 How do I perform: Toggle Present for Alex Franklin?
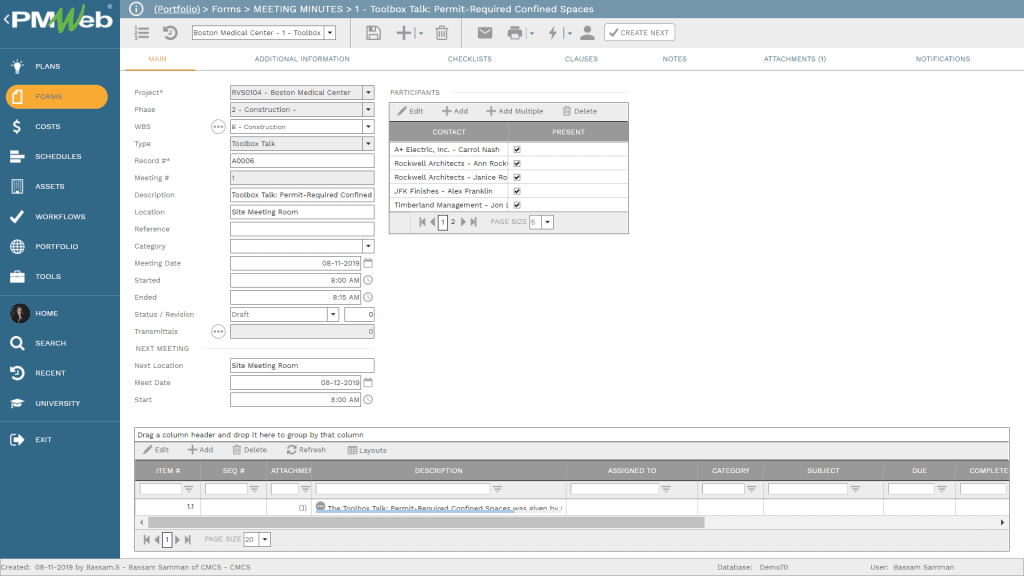[x=517, y=191]
